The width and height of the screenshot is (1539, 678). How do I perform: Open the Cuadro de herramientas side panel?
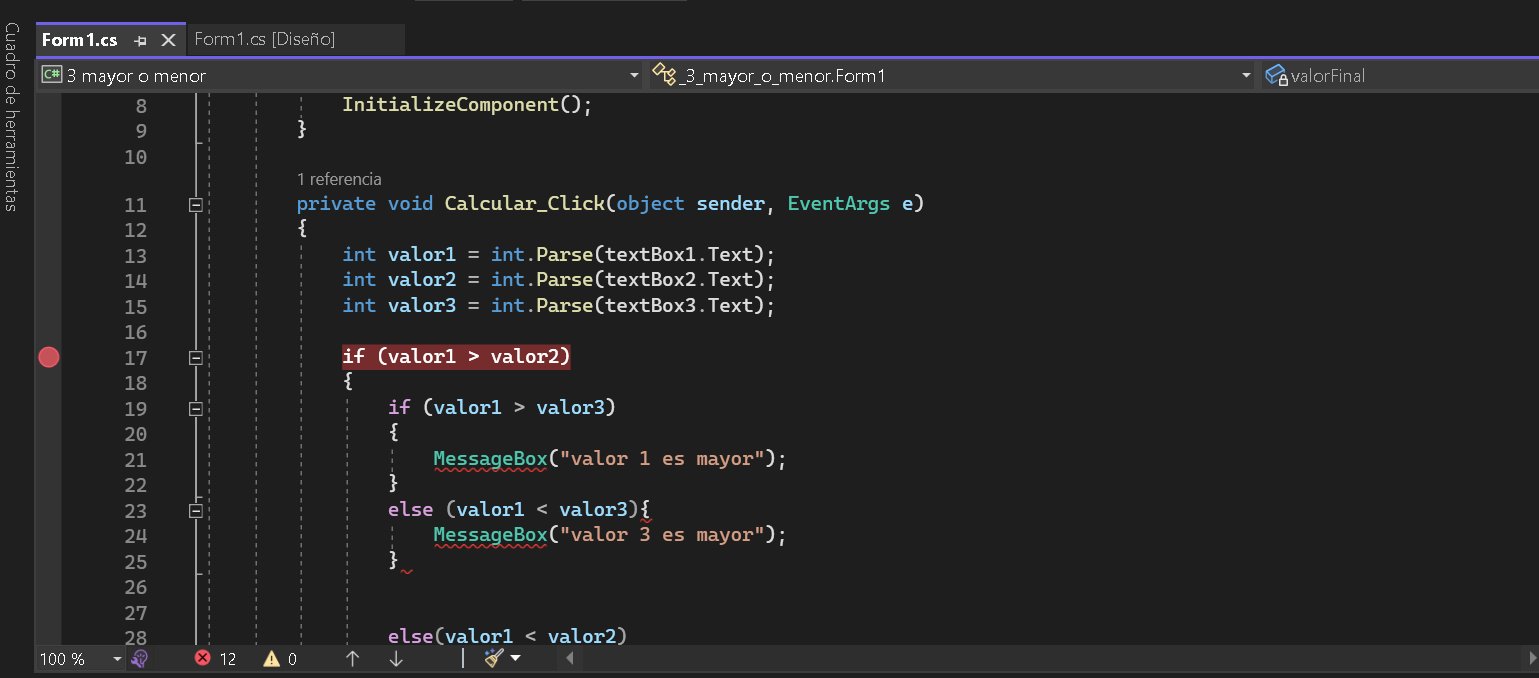point(12,117)
